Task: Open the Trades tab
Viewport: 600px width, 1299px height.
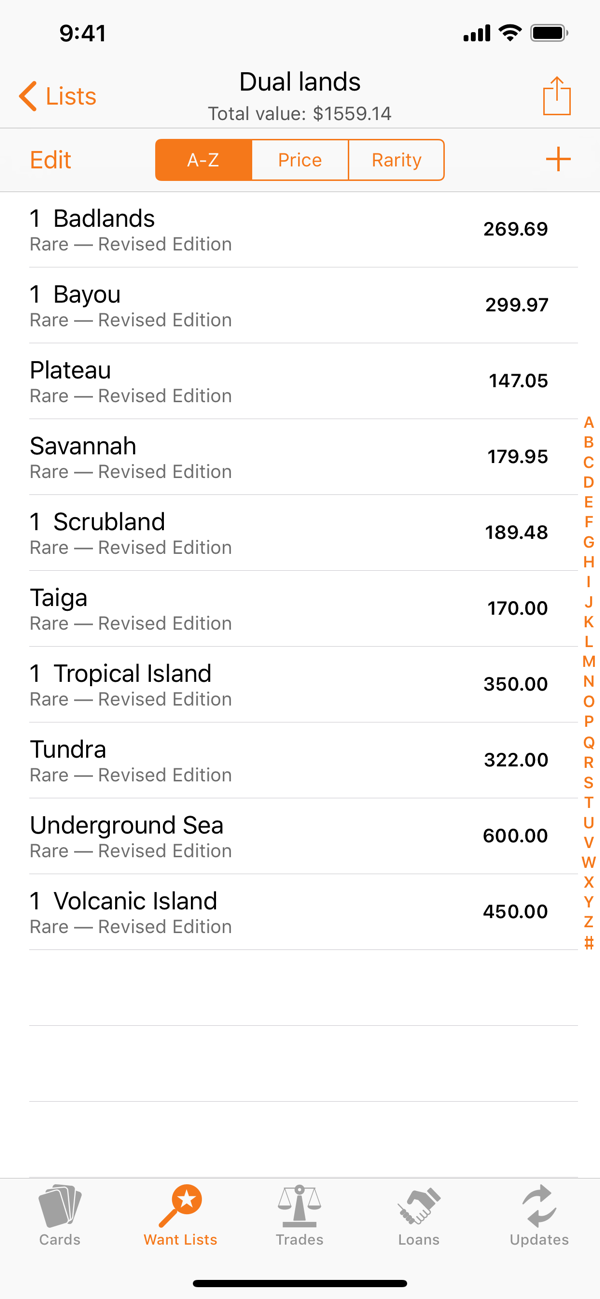Action: [300, 1216]
